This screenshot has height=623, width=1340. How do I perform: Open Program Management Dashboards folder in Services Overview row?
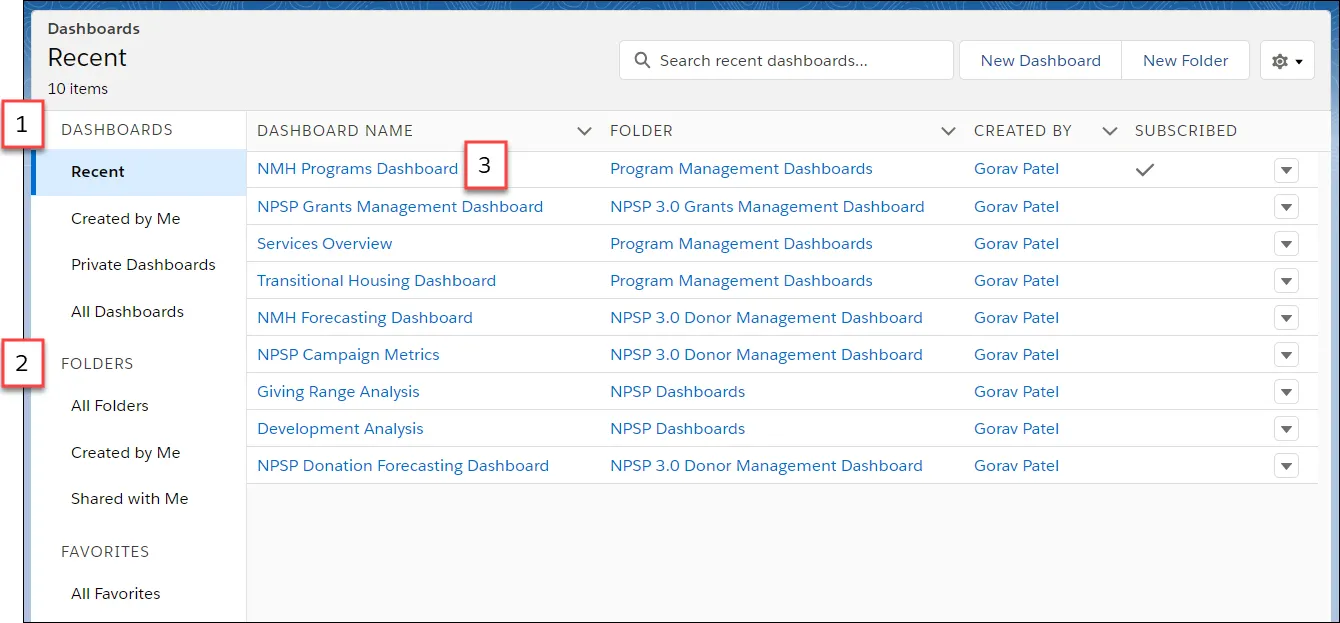(x=741, y=244)
